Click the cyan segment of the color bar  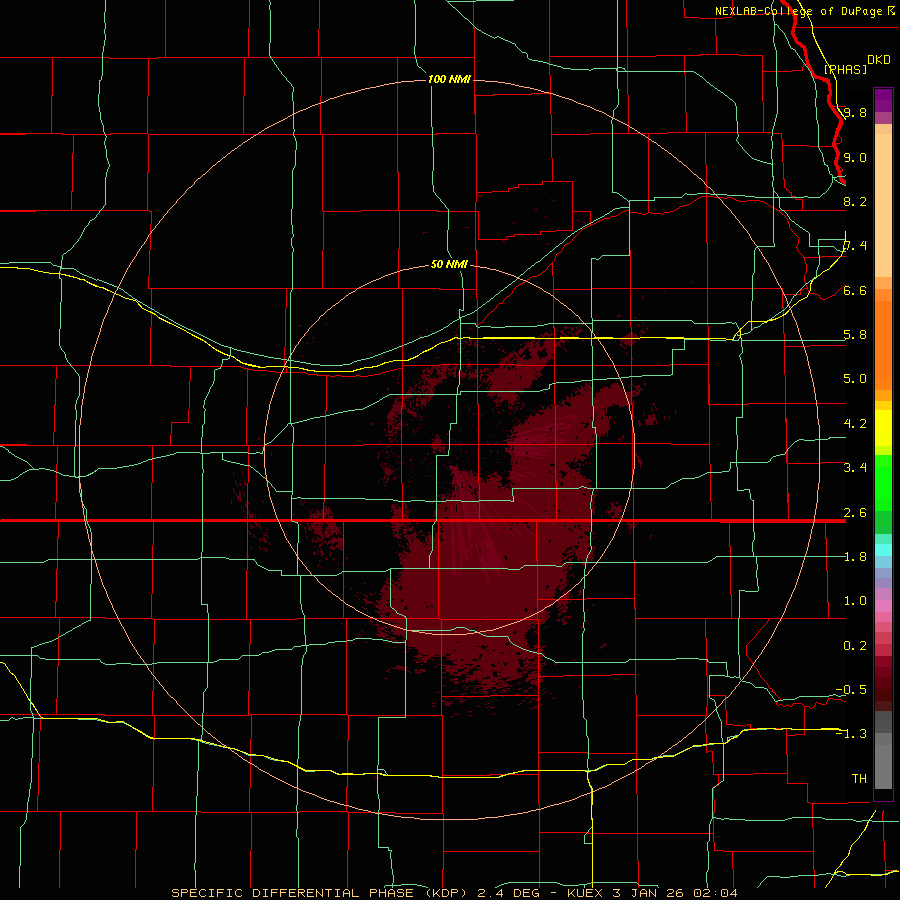(883, 550)
